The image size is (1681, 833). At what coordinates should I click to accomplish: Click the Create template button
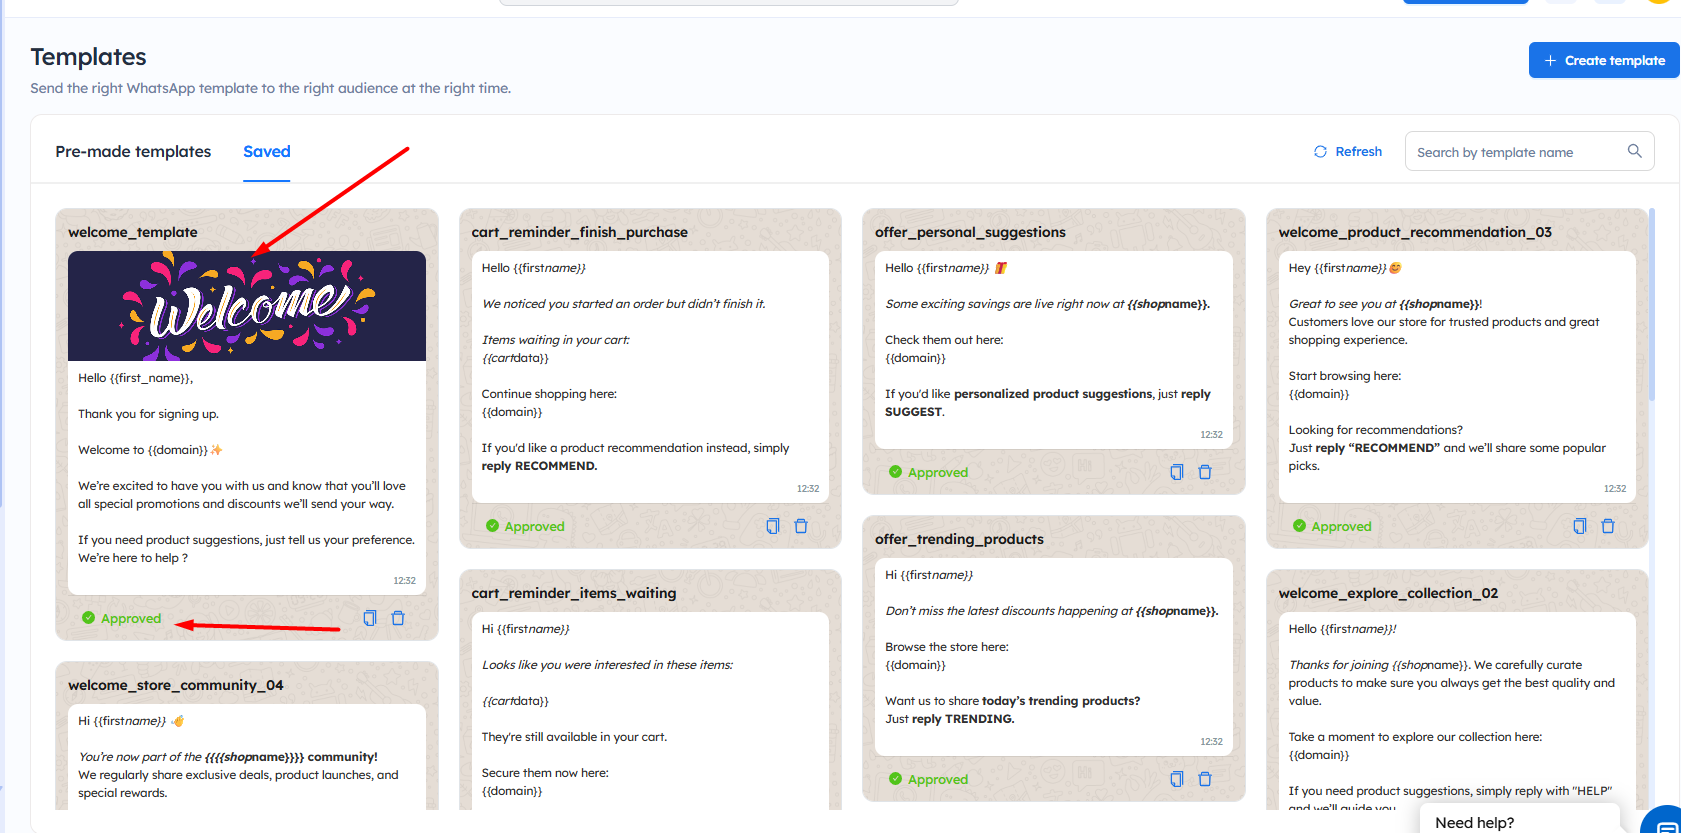pos(1604,60)
